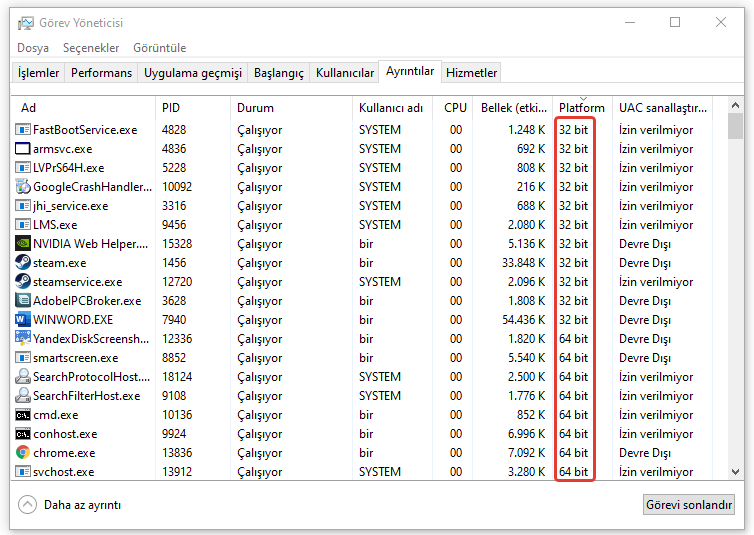Click the cmd.exe console icon

(x=23, y=415)
